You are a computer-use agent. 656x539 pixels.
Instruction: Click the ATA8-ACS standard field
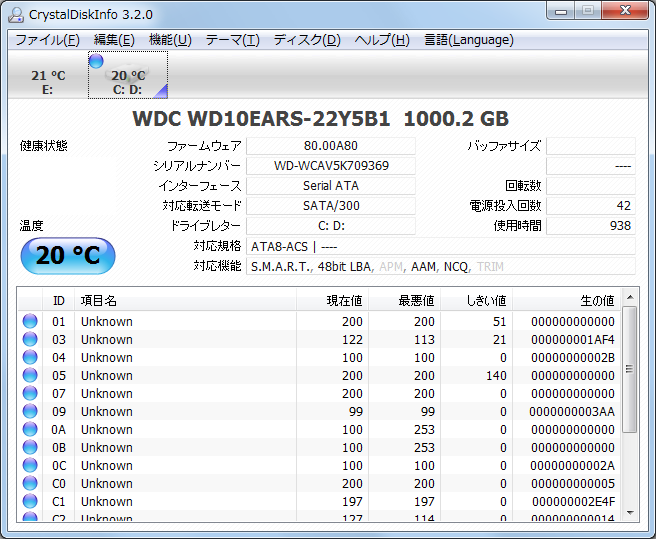(x=441, y=246)
